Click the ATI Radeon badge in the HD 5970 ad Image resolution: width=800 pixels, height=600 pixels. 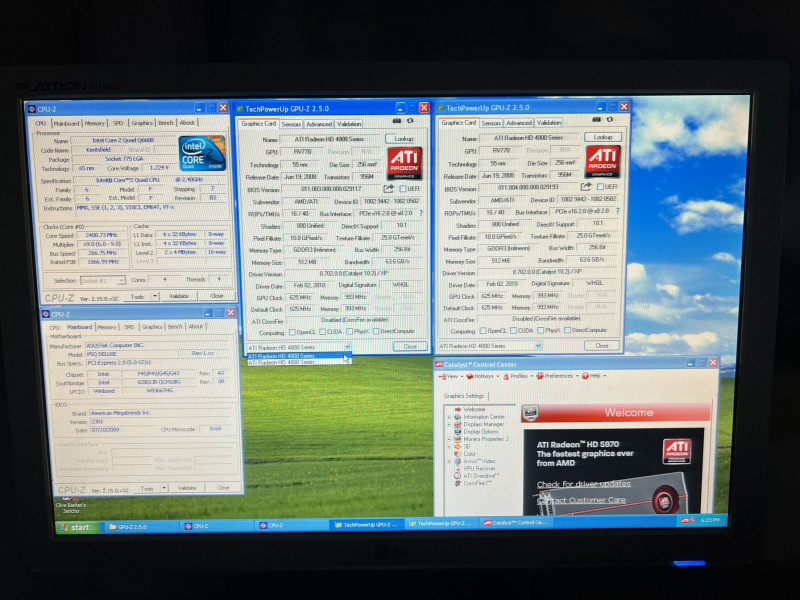click(x=677, y=452)
